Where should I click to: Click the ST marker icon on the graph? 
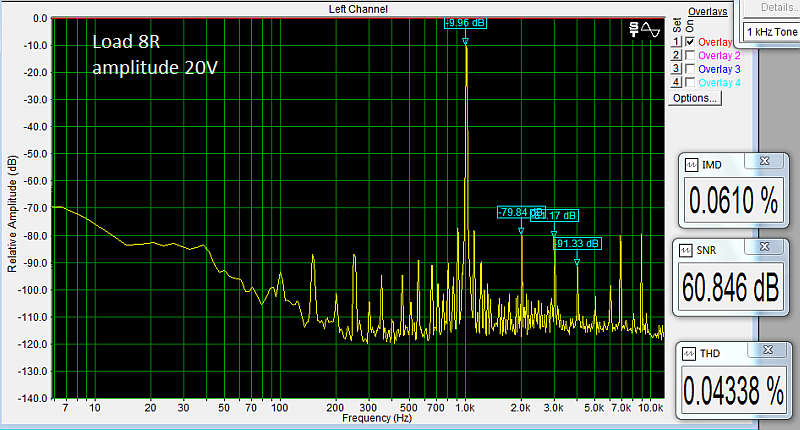(634, 30)
